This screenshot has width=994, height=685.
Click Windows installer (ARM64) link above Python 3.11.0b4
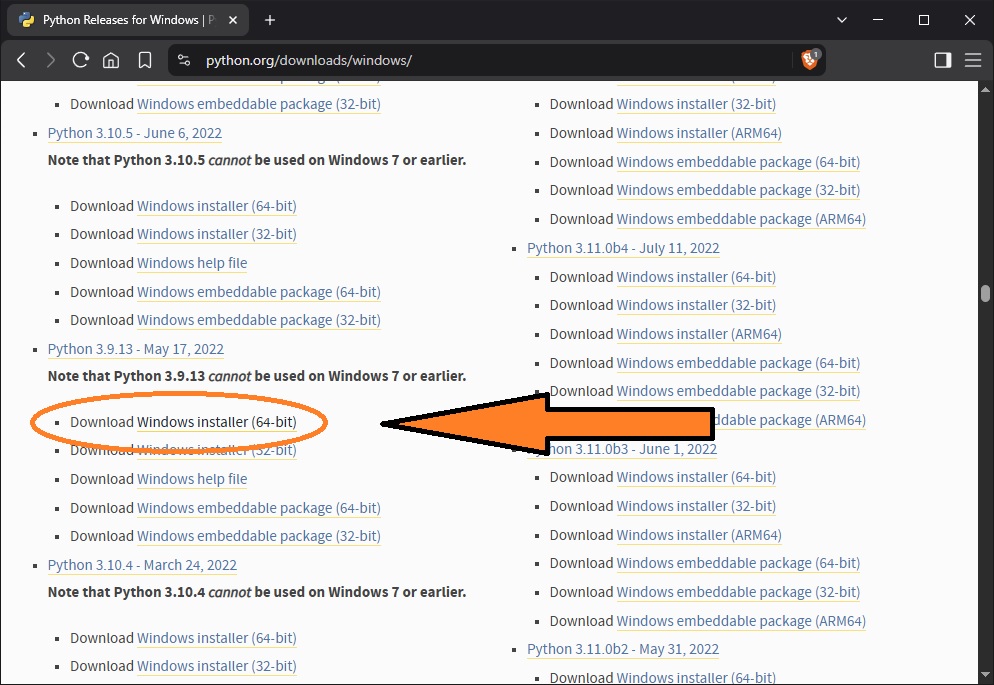699,133
